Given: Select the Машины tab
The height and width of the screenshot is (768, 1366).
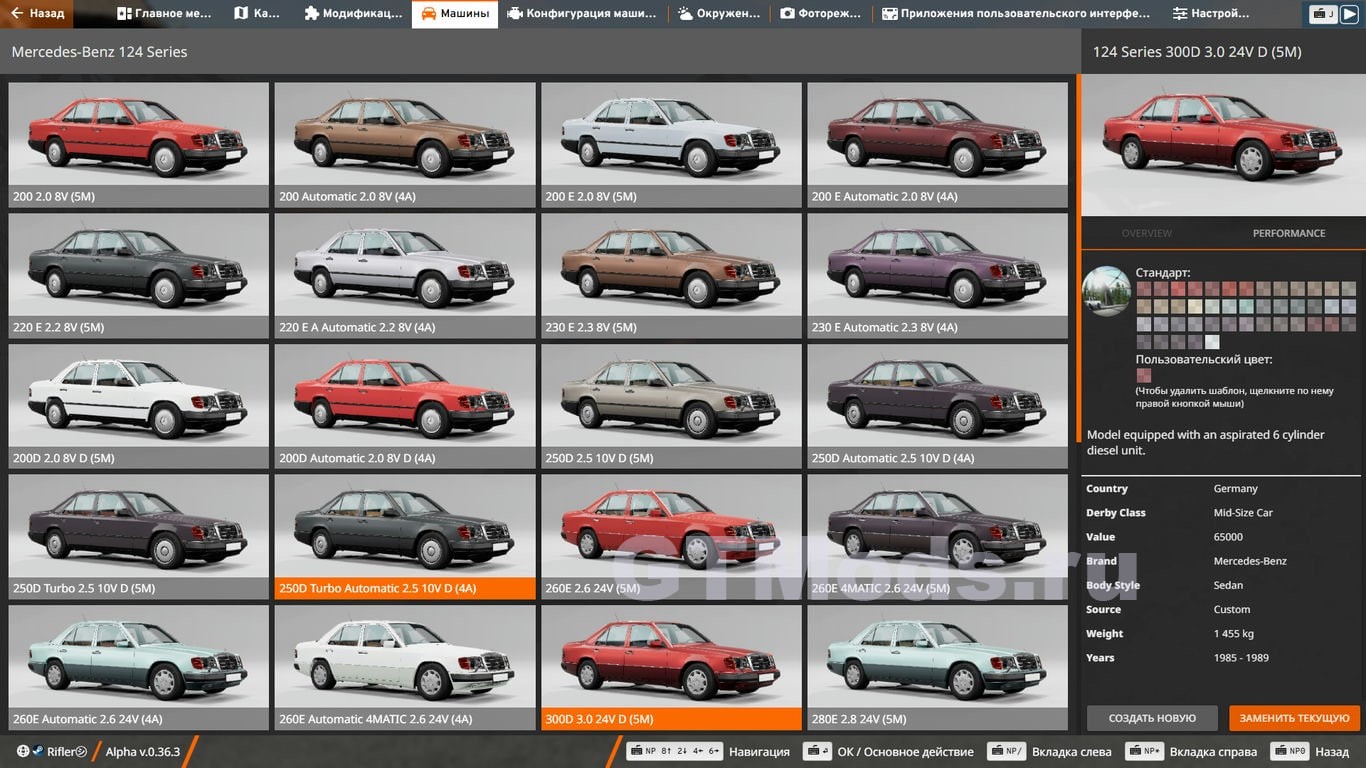Looking at the screenshot, I should [455, 14].
